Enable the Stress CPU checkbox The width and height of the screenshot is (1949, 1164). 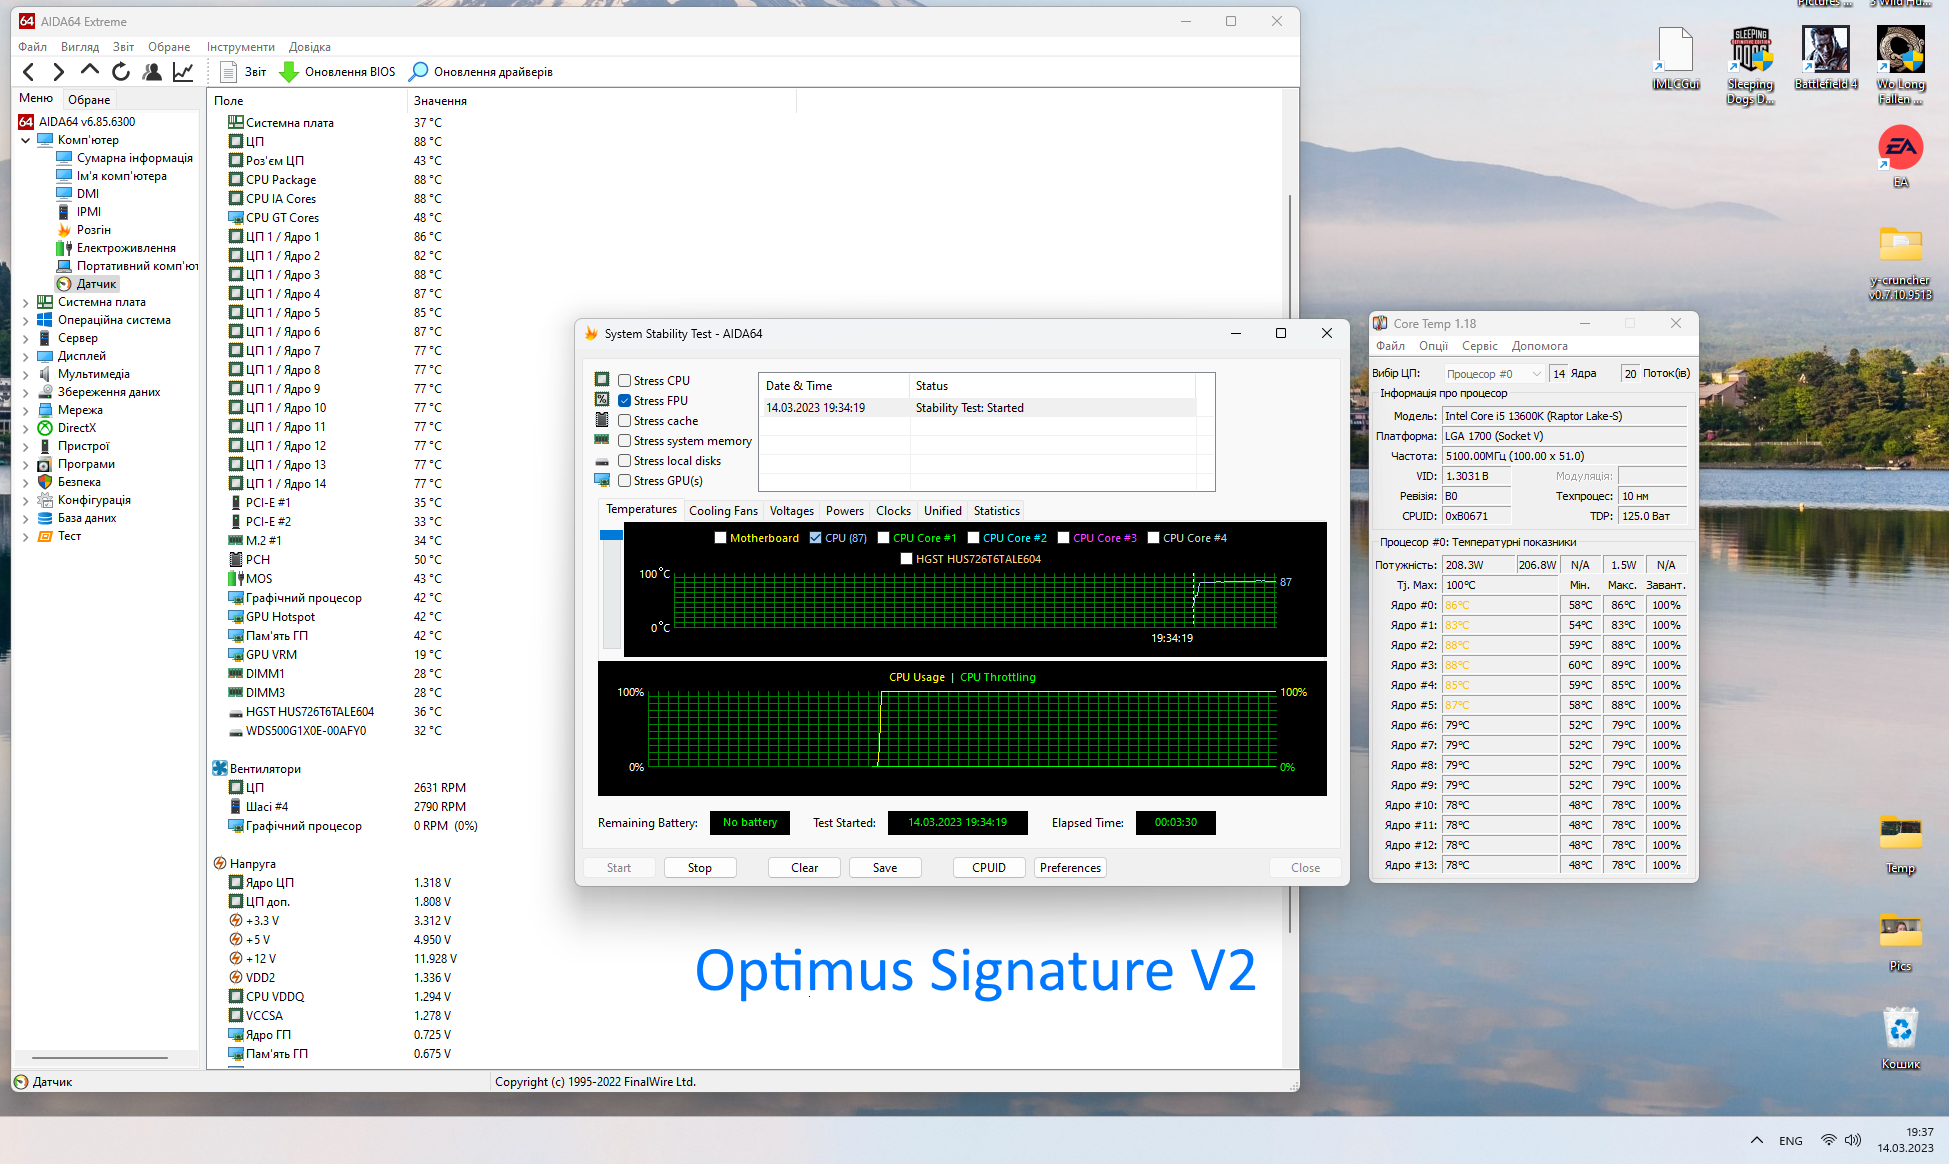pos(624,380)
